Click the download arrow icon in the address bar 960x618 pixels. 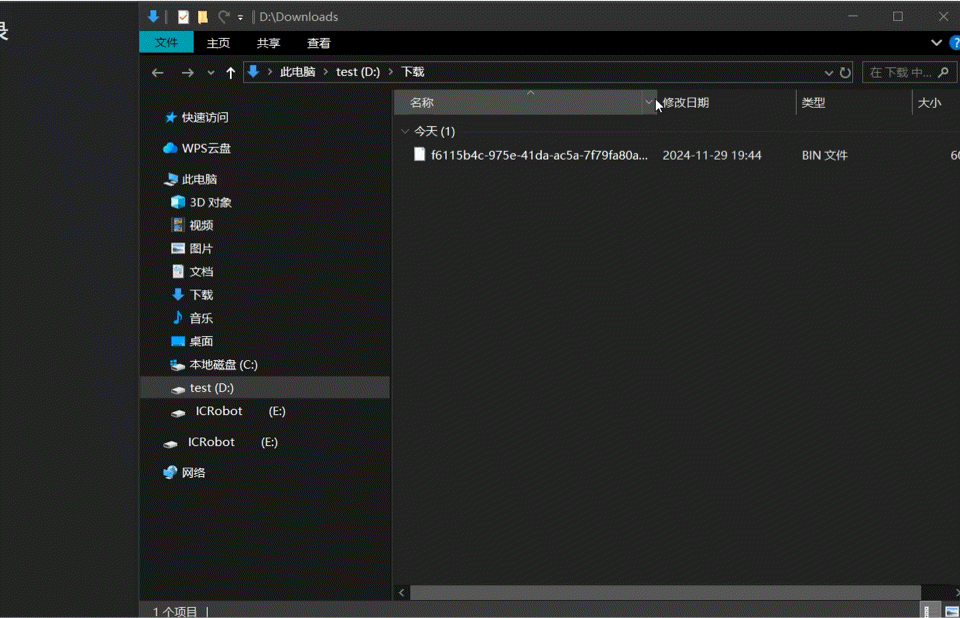[253, 72]
